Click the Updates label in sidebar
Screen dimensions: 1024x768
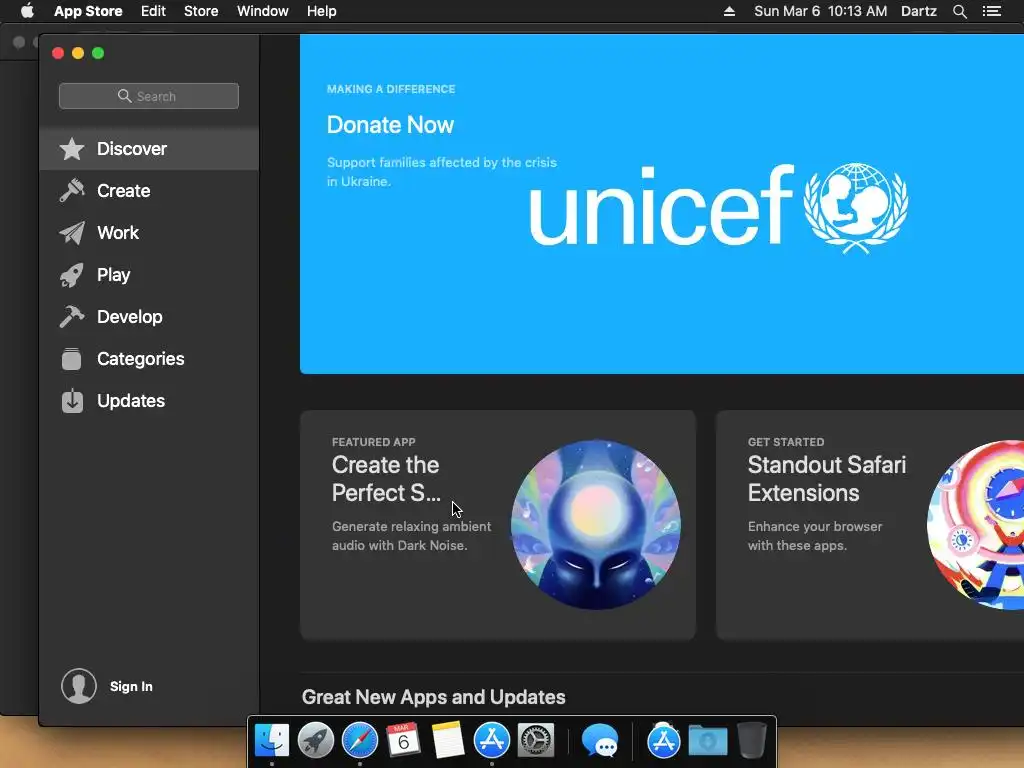131,401
